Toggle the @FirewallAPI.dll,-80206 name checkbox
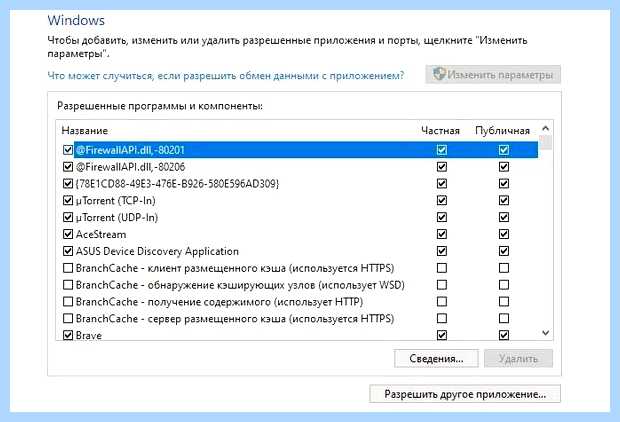Screen dimensions: 620x422 tap(68, 167)
